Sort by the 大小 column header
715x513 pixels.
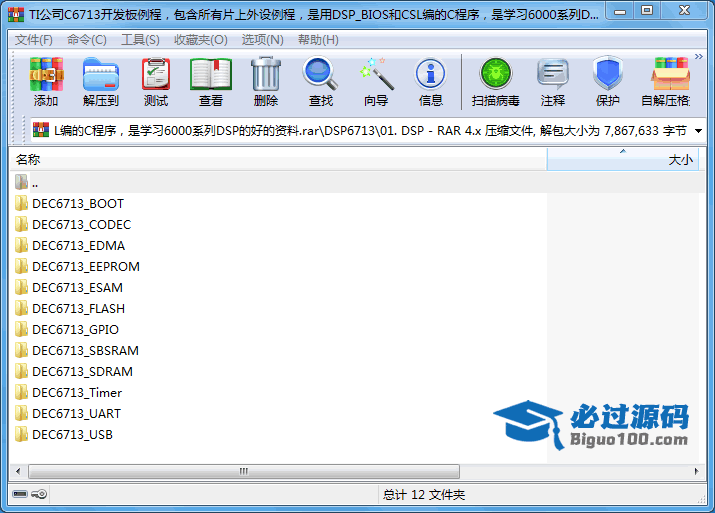622,160
